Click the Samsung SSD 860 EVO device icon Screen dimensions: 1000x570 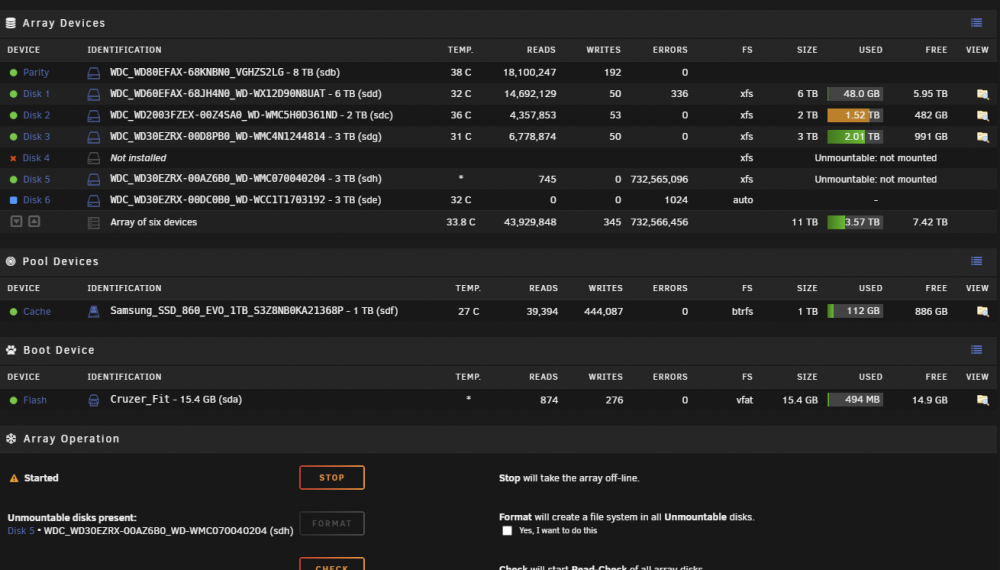click(94, 311)
